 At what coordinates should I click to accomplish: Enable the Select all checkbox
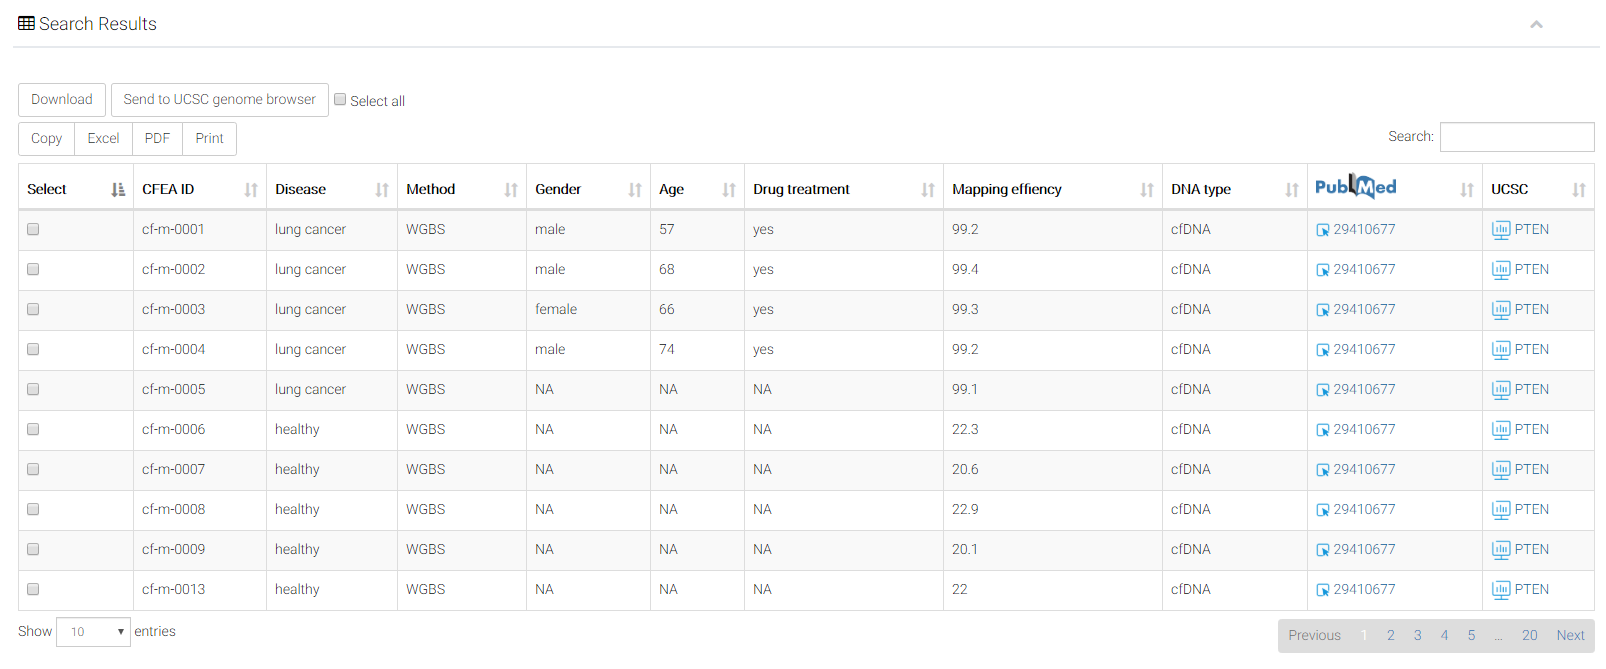tap(340, 100)
